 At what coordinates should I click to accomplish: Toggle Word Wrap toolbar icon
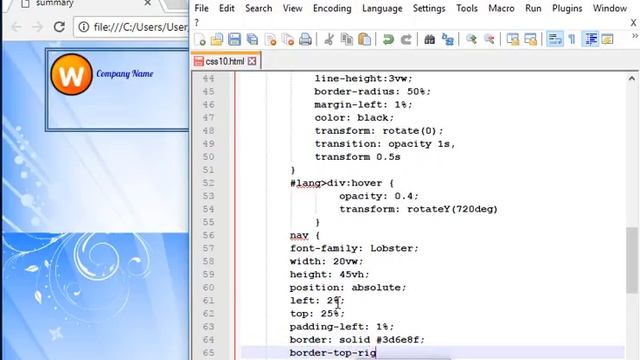pyautogui.click(x=555, y=39)
